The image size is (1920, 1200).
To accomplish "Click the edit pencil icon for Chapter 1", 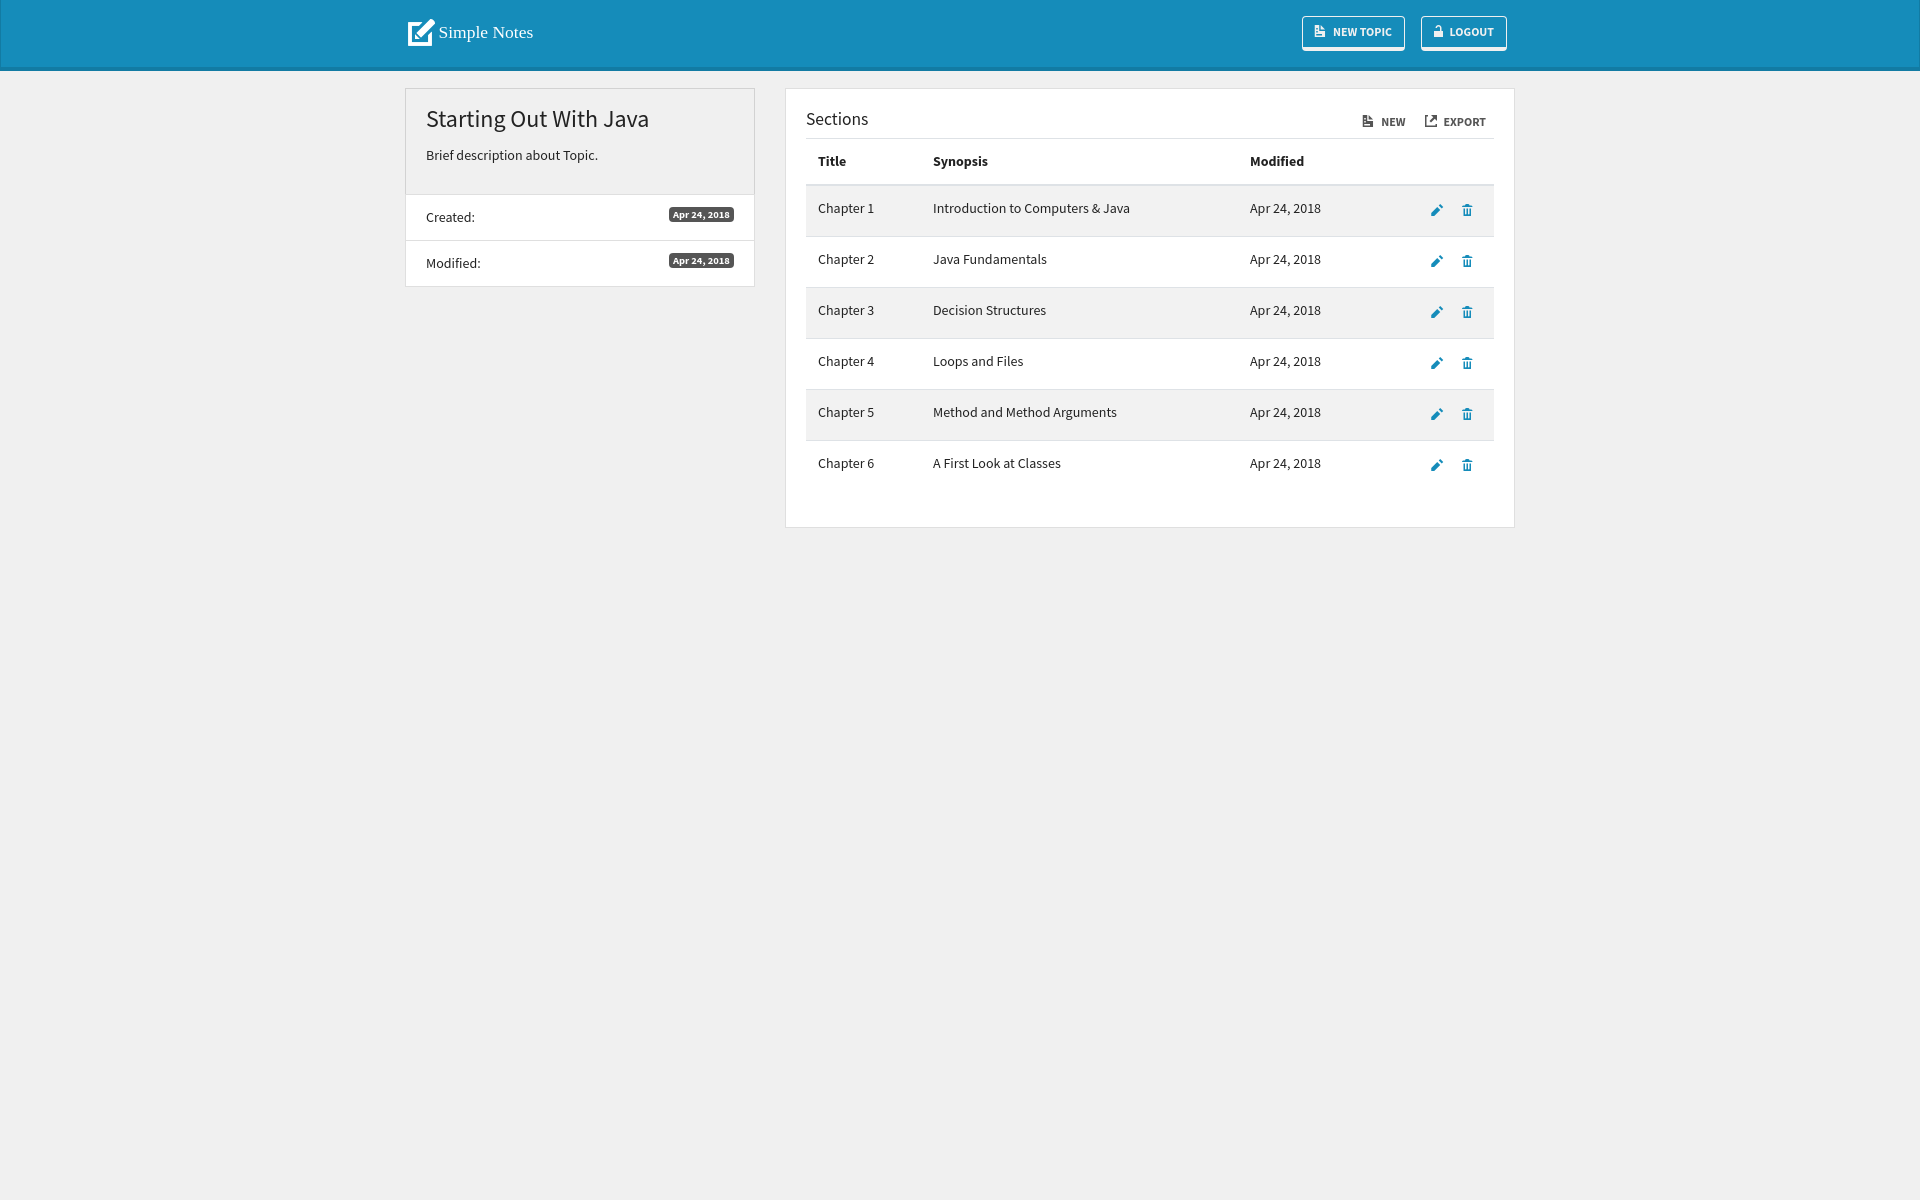I will pos(1436,210).
